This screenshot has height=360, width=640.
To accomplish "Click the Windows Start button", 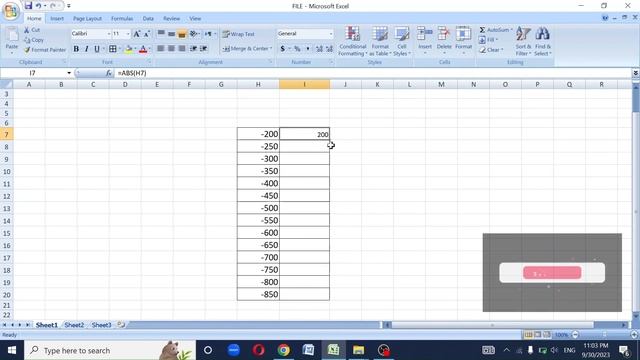I will pyautogui.click(x=12, y=350).
